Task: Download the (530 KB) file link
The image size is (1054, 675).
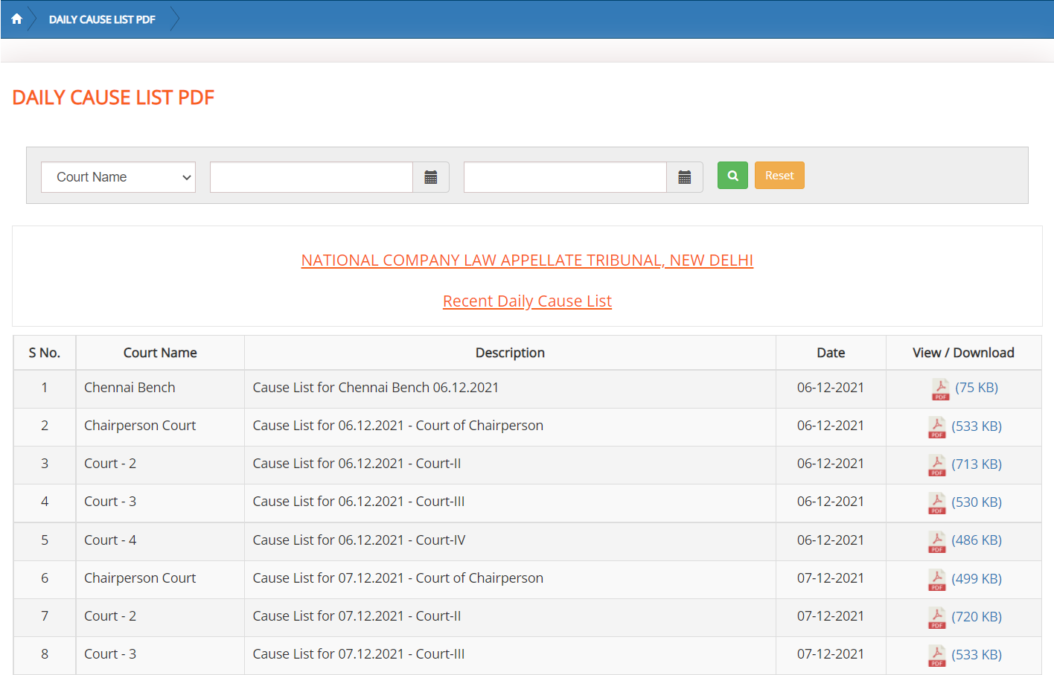Action: [977, 502]
